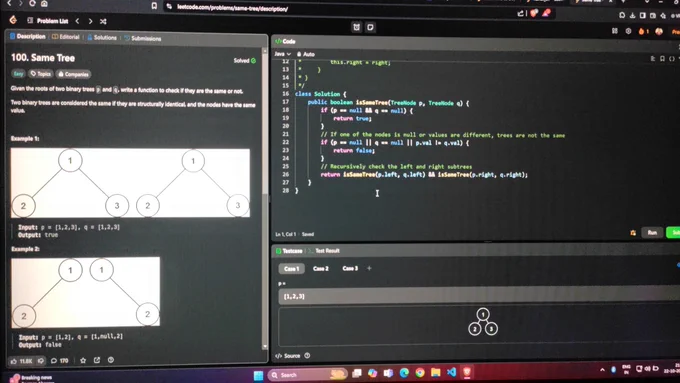Click the feedback question icon

pyautogui.click(x=111, y=360)
